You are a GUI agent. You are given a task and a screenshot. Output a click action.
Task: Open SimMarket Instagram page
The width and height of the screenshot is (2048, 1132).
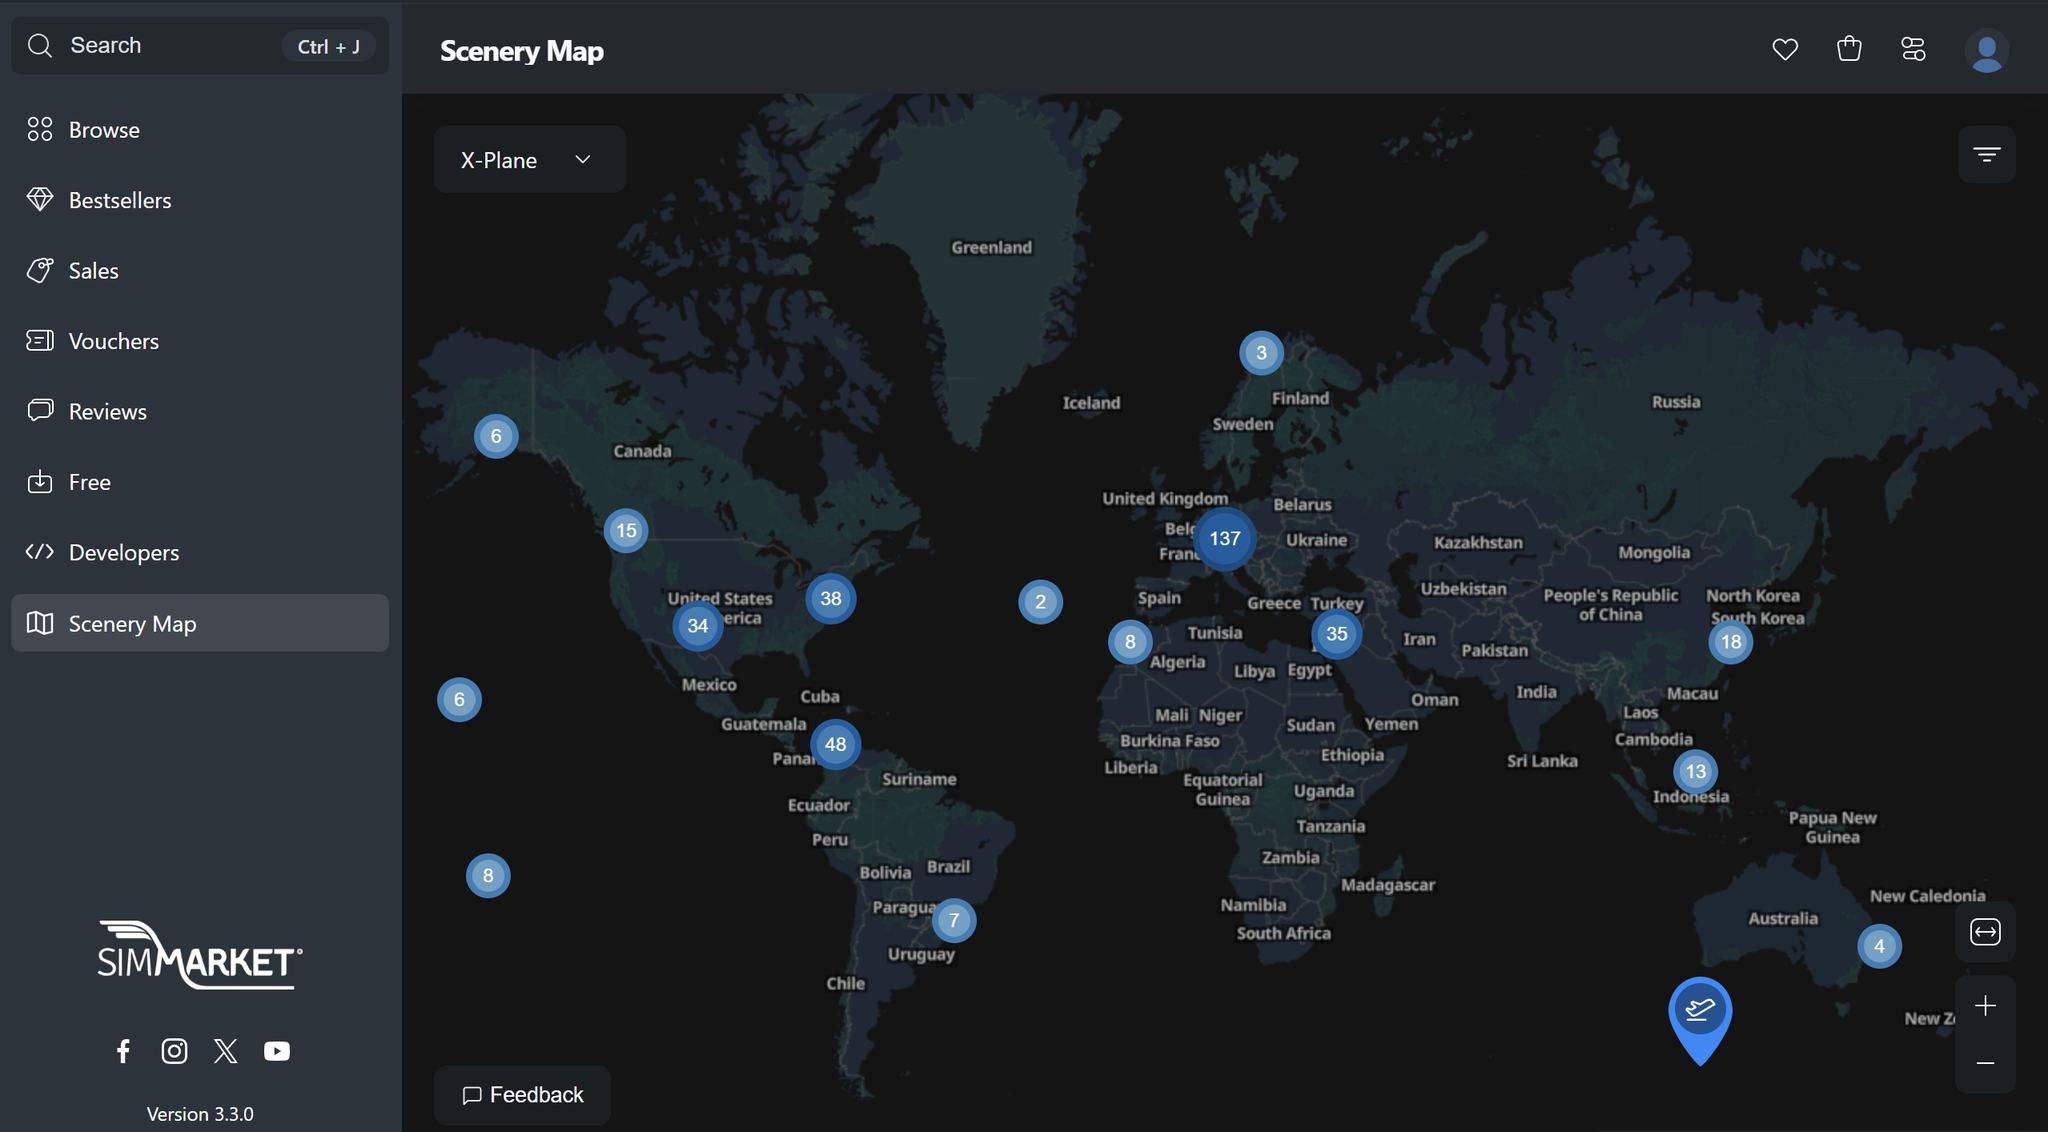coord(174,1051)
